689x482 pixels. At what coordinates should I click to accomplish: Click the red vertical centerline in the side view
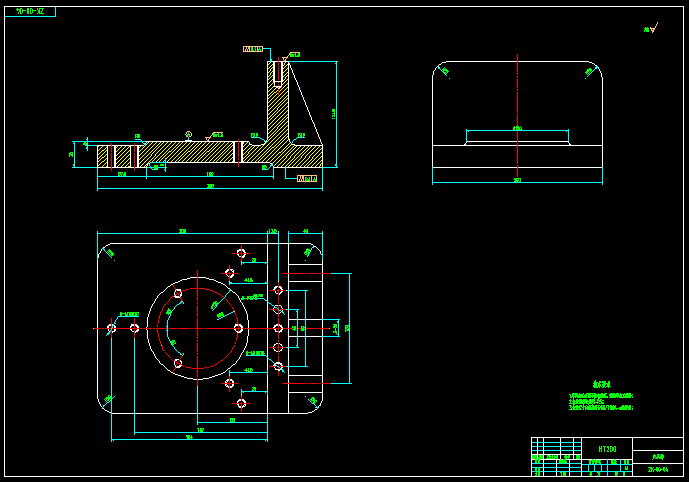pyautogui.click(x=518, y=116)
